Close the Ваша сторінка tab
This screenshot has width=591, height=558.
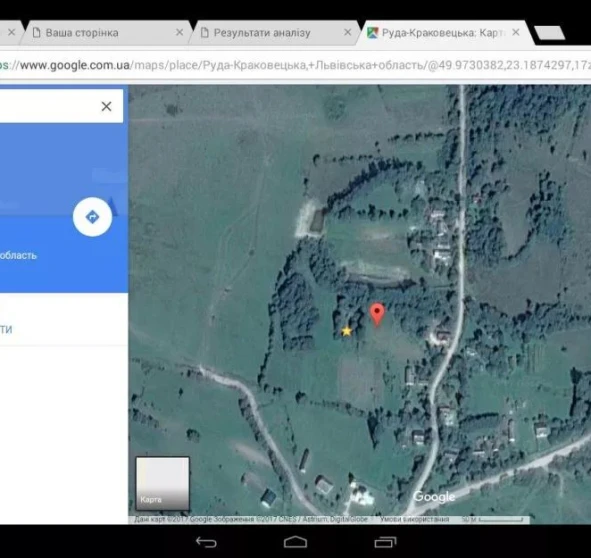point(179,33)
